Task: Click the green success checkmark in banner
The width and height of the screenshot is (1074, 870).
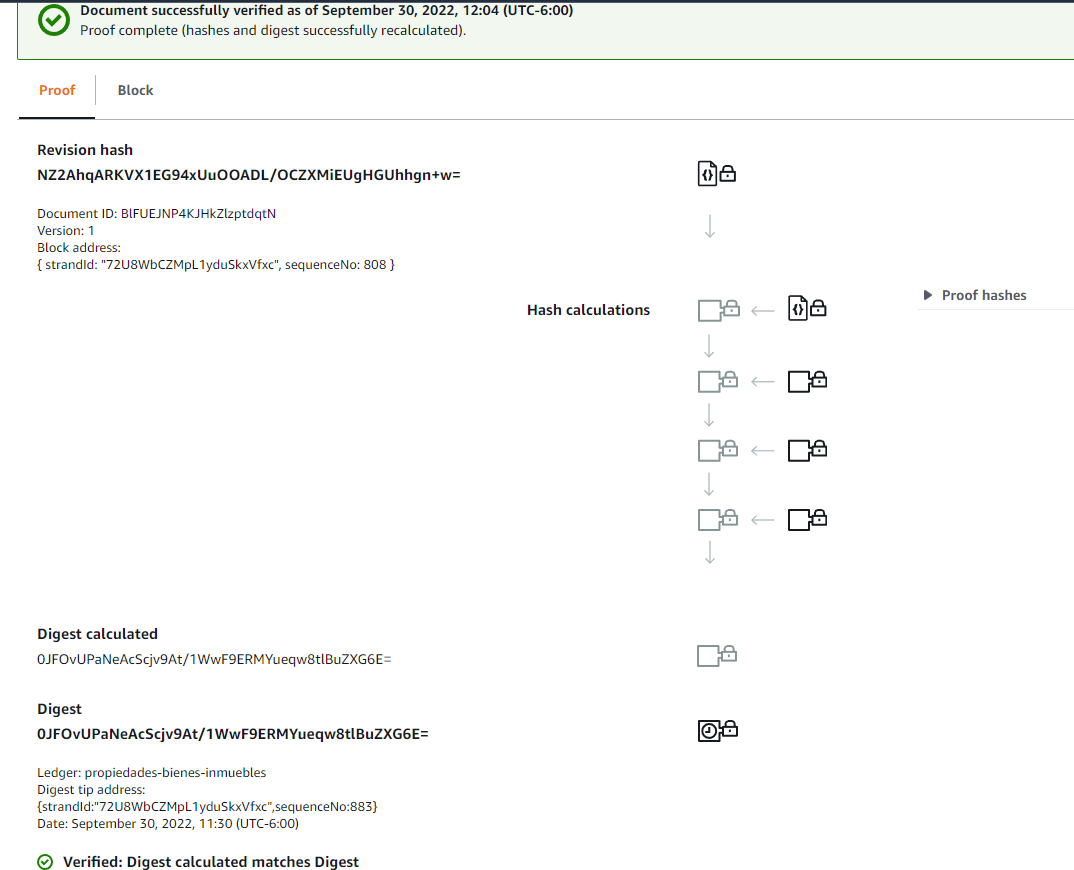Action: 54,20
